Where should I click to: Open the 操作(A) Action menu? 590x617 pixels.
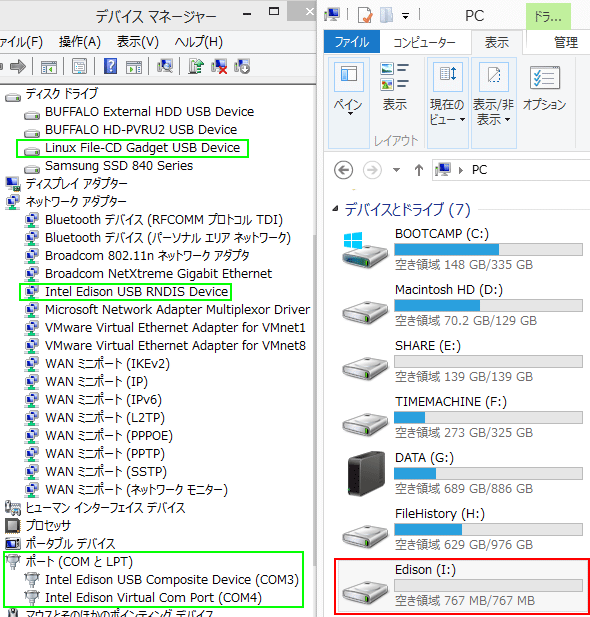point(80,42)
